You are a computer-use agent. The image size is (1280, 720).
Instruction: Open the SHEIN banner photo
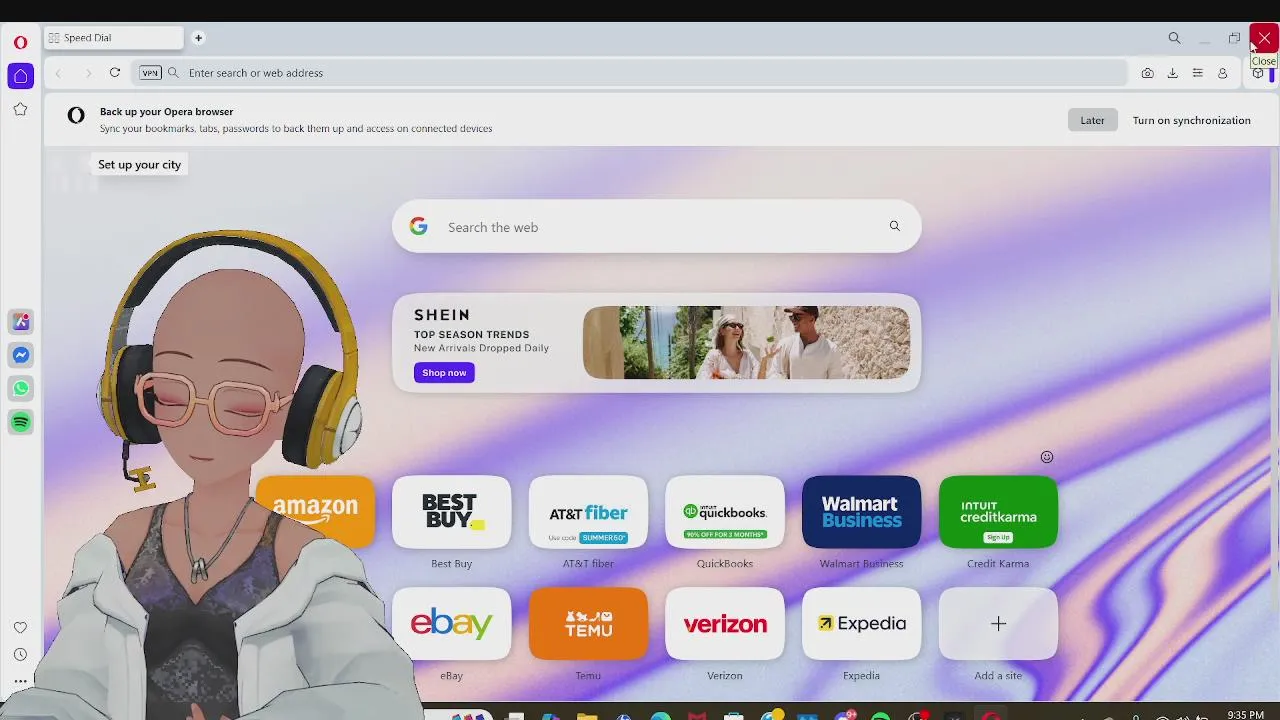(x=746, y=343)
